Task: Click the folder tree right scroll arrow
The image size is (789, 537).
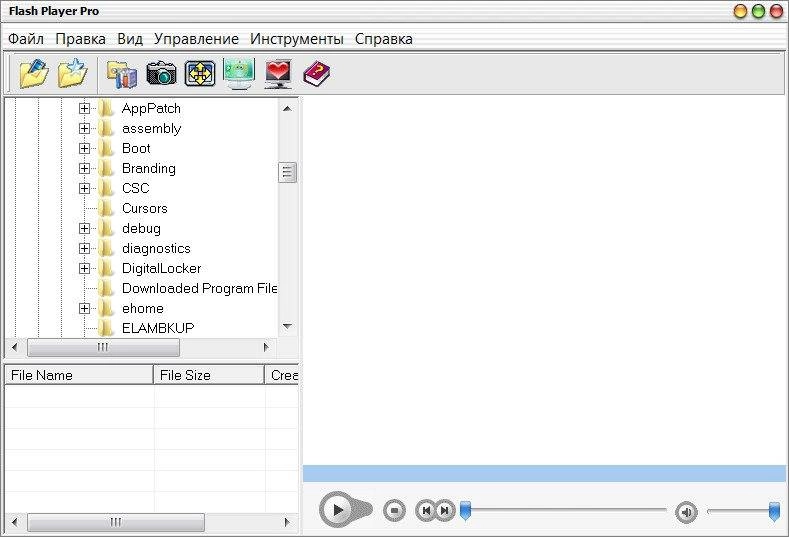Action: point(266,347)
